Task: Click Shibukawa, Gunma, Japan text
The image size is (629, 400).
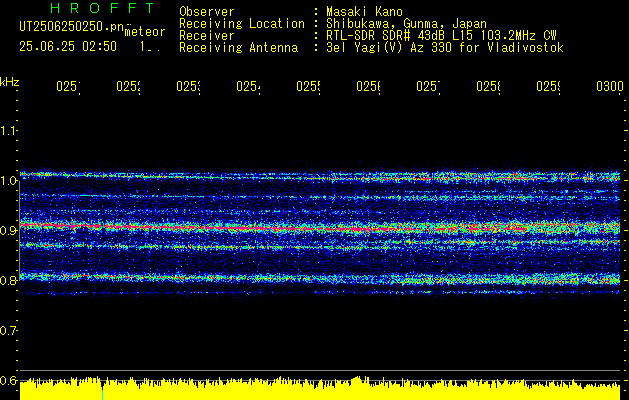Action: coord(406,24)
